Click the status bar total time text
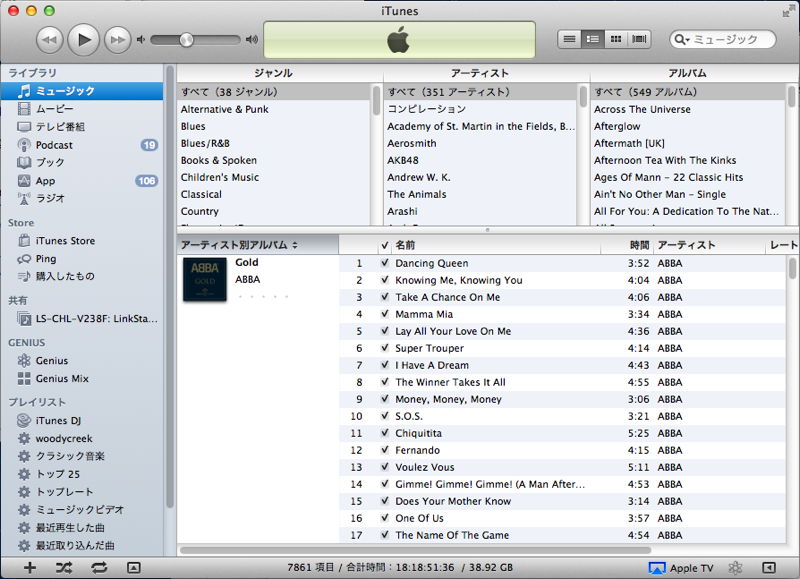Image resolution: width=800 pixels, height=579 pixels. coord(400,568)
